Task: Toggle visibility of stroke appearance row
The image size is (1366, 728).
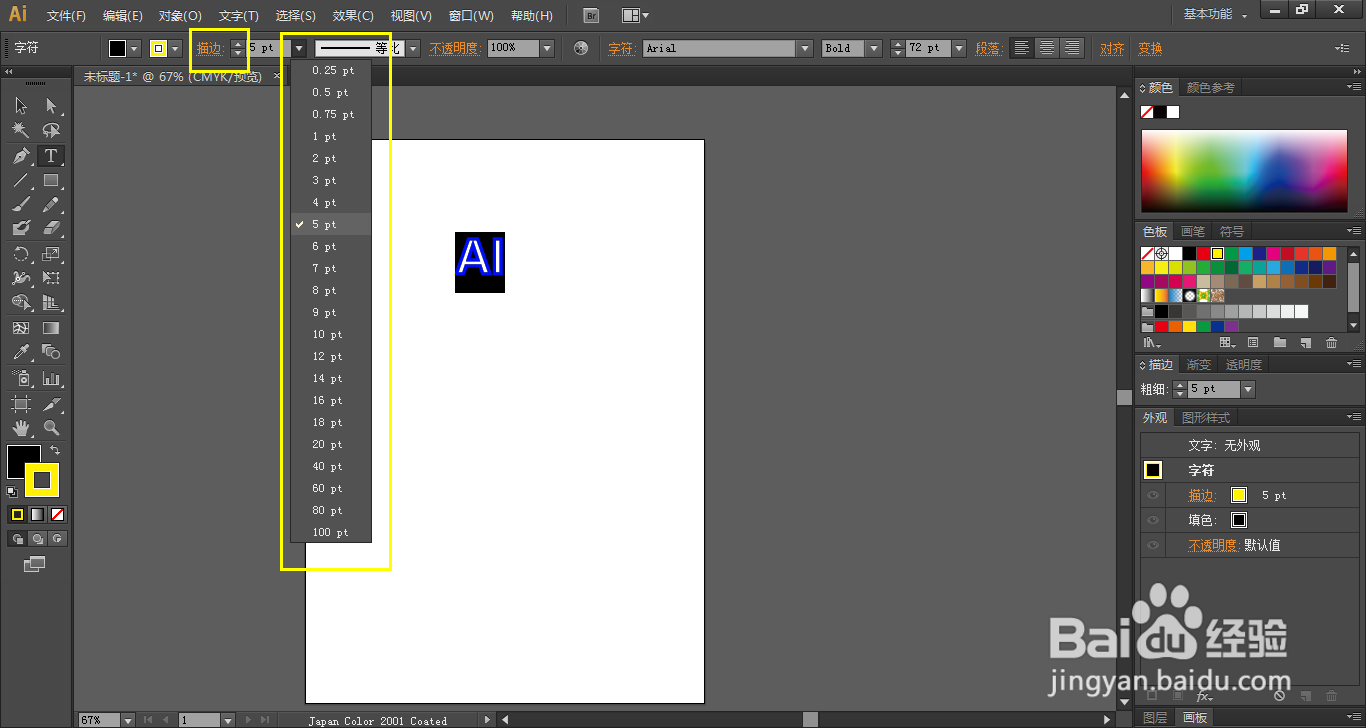Action: [x=1153, y=495]
